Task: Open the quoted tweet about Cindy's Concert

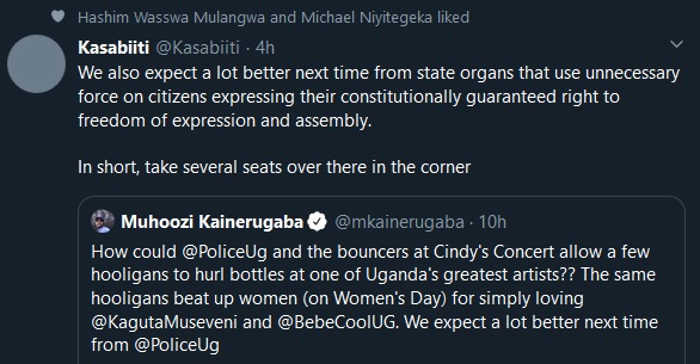Action: click(382, 280)
